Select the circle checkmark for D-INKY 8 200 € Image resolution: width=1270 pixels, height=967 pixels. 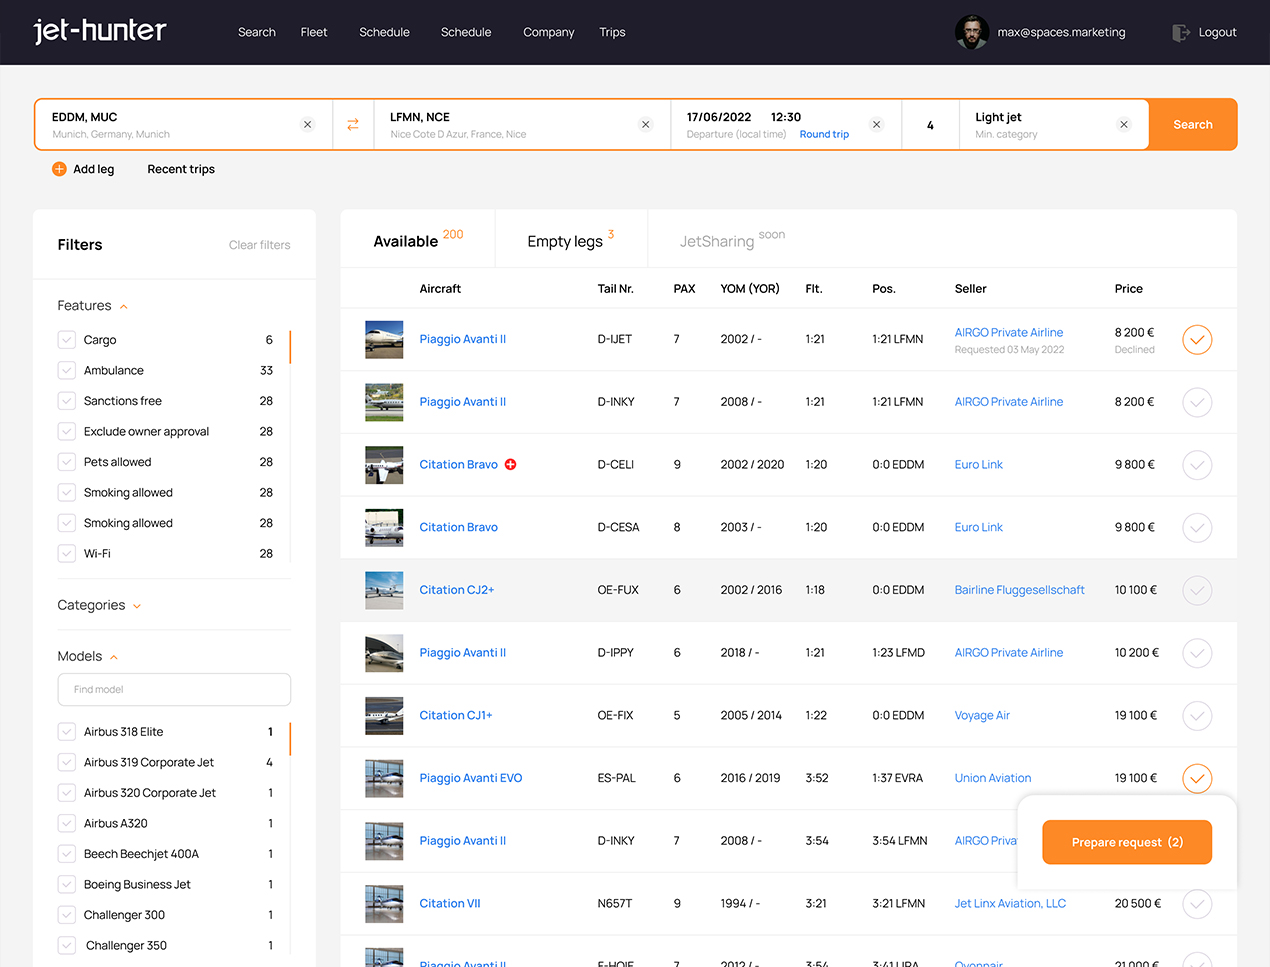[x=1196, y=402]
